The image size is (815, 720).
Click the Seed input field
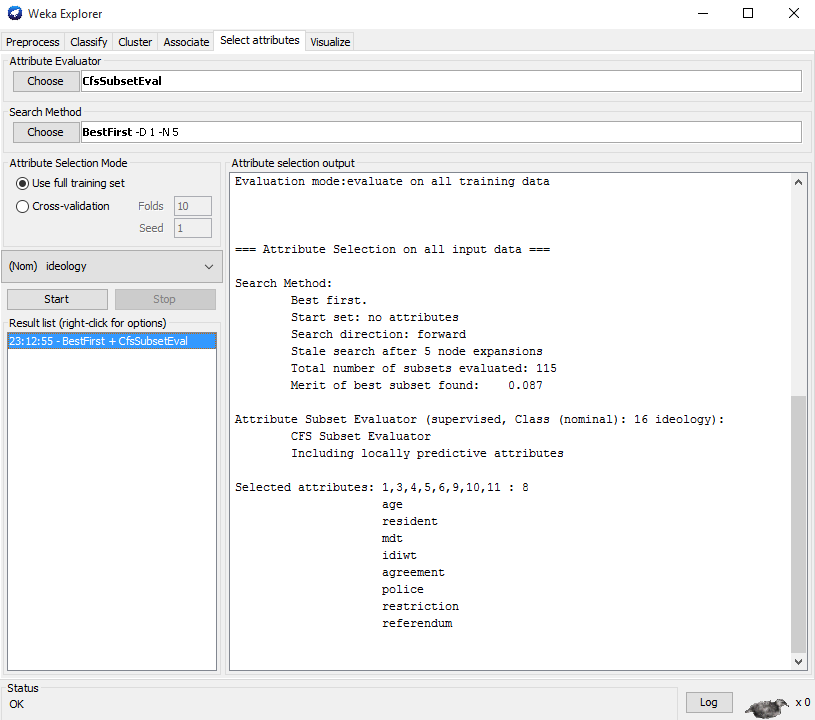coord(193,228)
